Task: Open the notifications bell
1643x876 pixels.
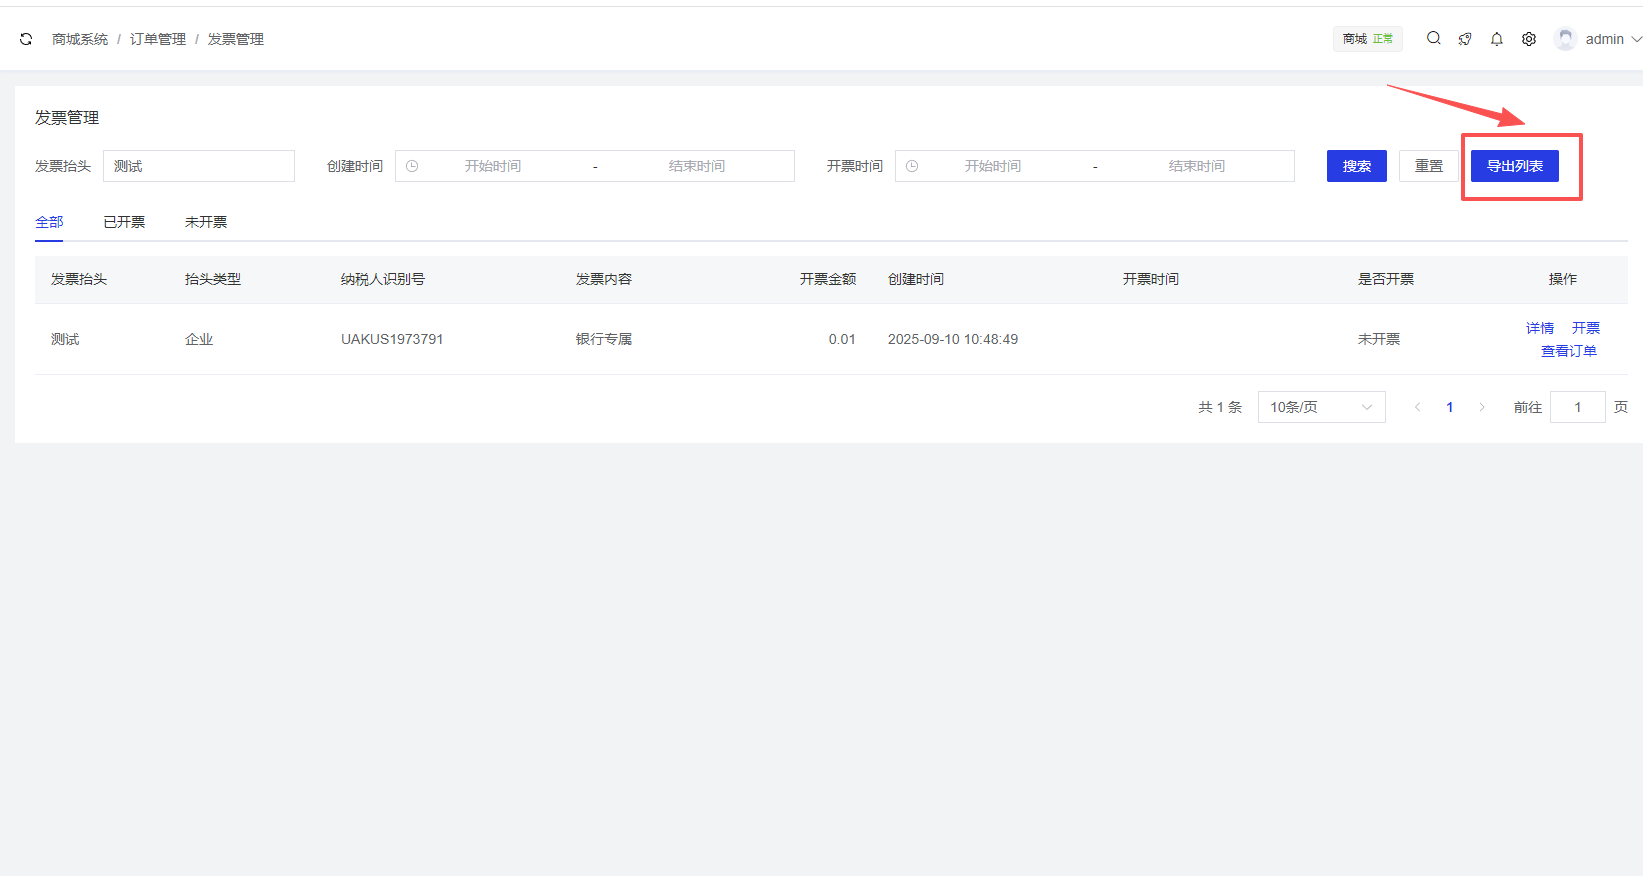Action: pyautogui.click(x=1497, y=39)
